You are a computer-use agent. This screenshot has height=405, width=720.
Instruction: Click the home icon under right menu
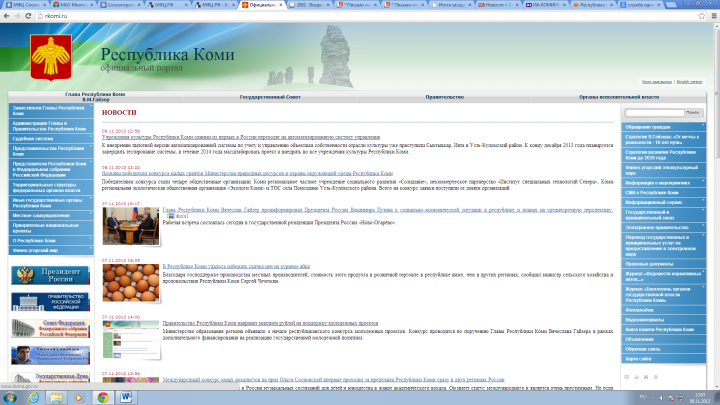pyautogui.click(x=636, y=377)
